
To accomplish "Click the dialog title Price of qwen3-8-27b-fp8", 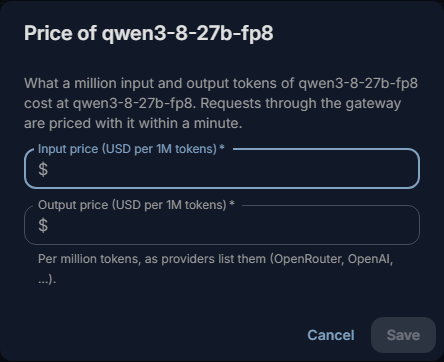I will point(149,33).
